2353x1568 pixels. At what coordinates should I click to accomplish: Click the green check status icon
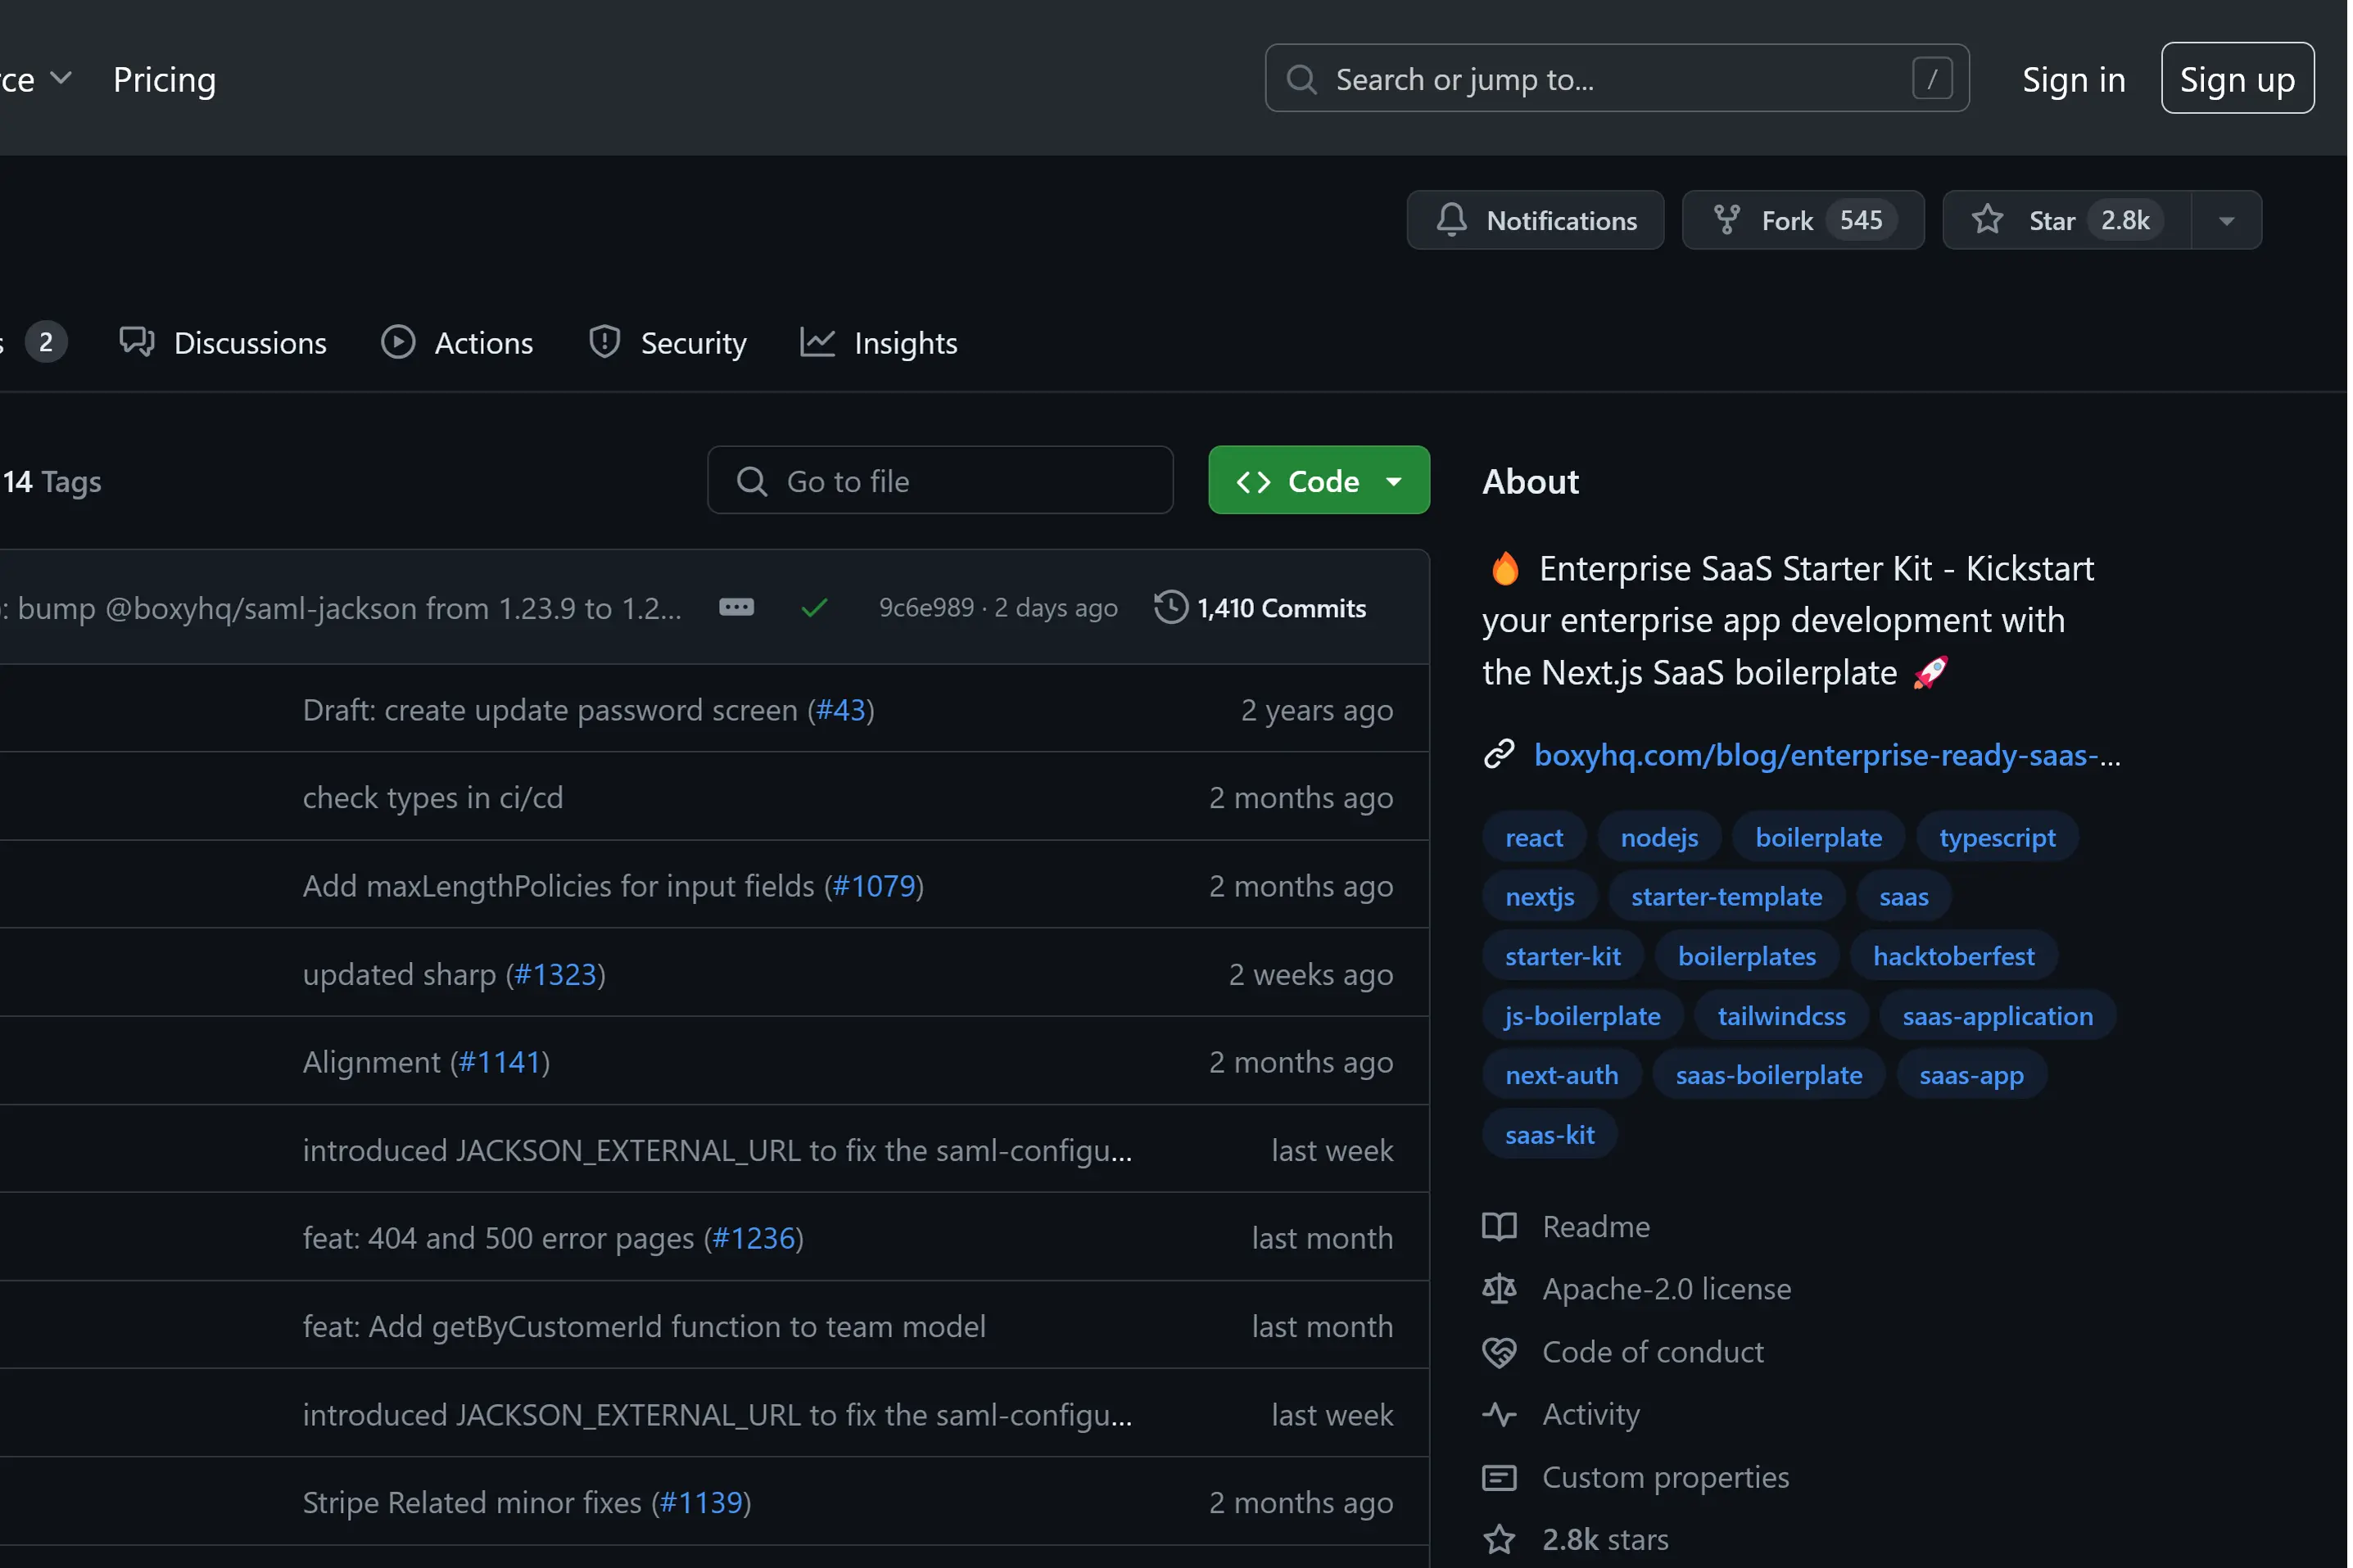tap(814, 608)
